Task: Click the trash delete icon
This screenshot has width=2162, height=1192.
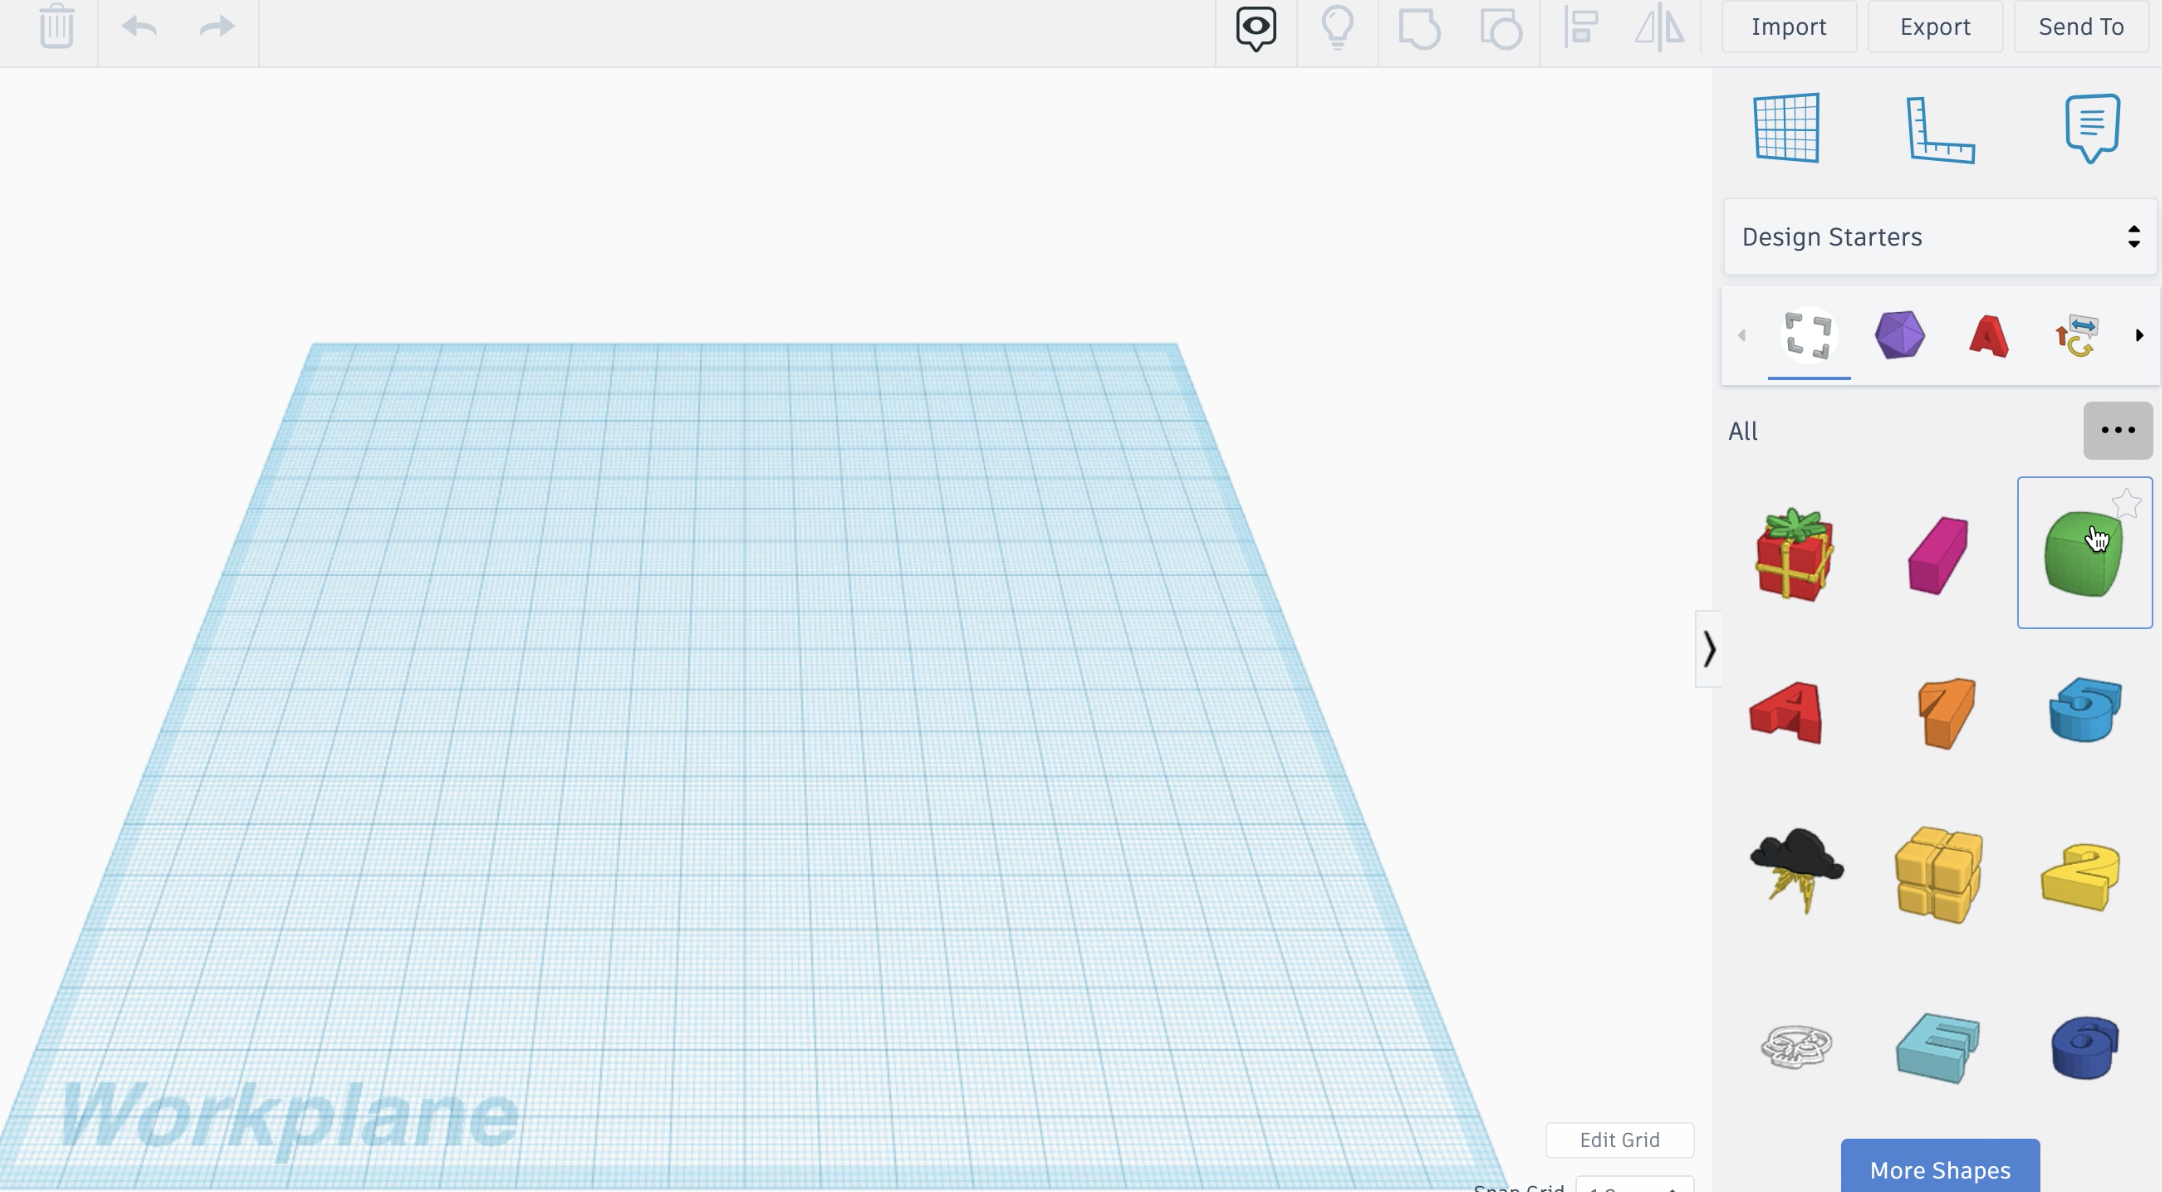Action: click(57, 26)
